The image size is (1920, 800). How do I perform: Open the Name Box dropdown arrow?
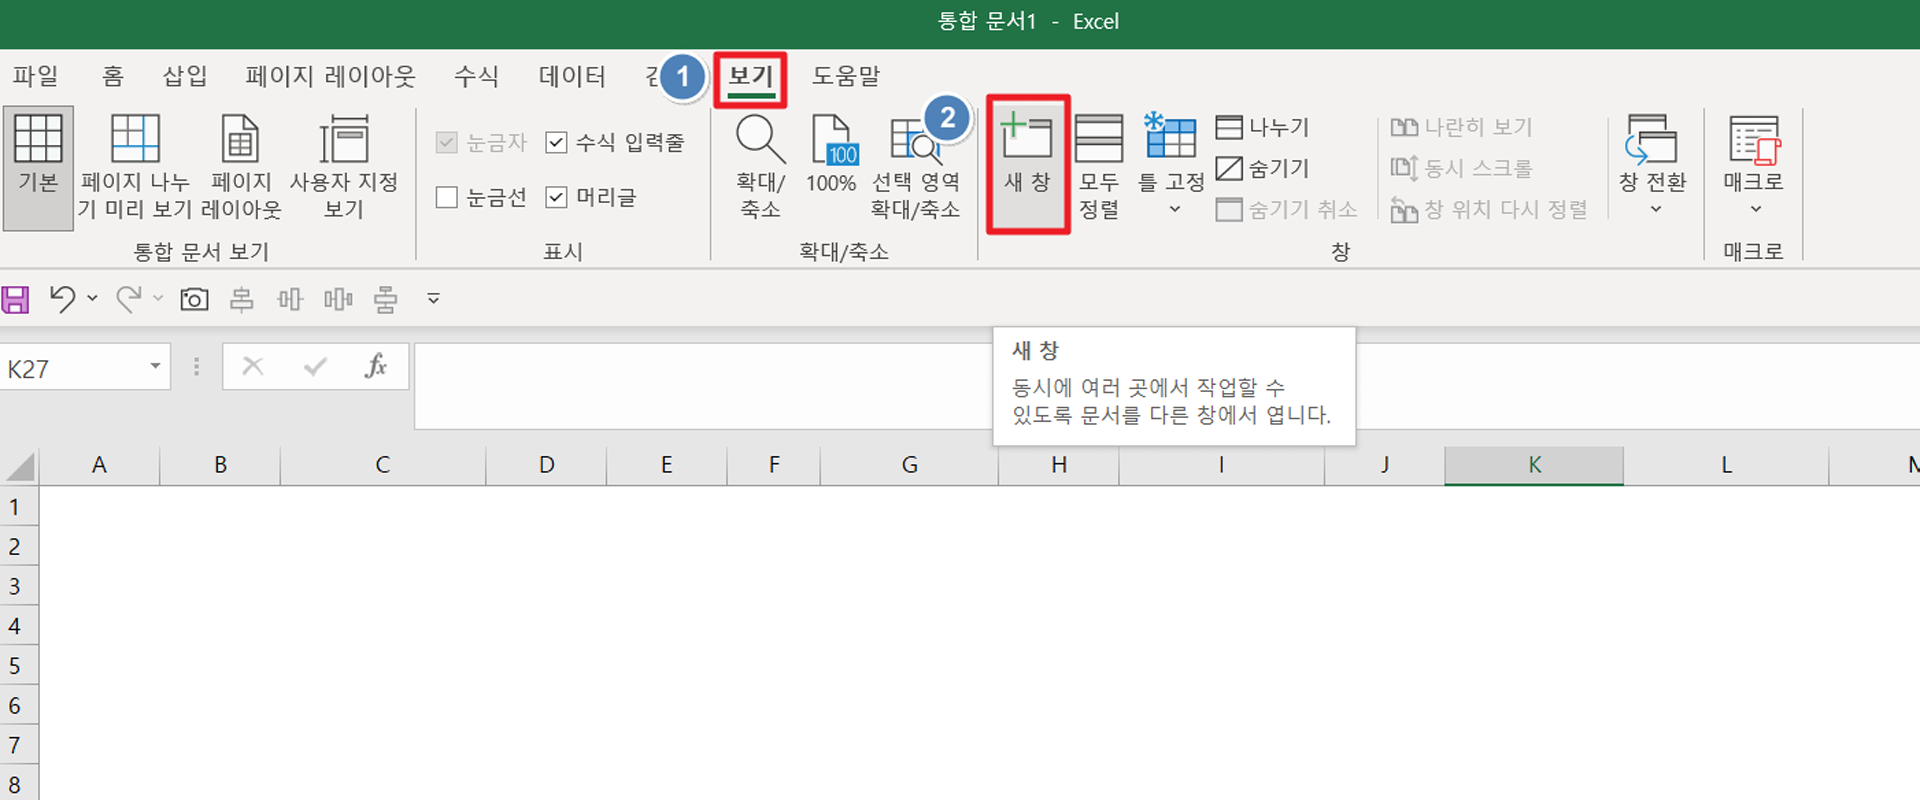(155, 366)
